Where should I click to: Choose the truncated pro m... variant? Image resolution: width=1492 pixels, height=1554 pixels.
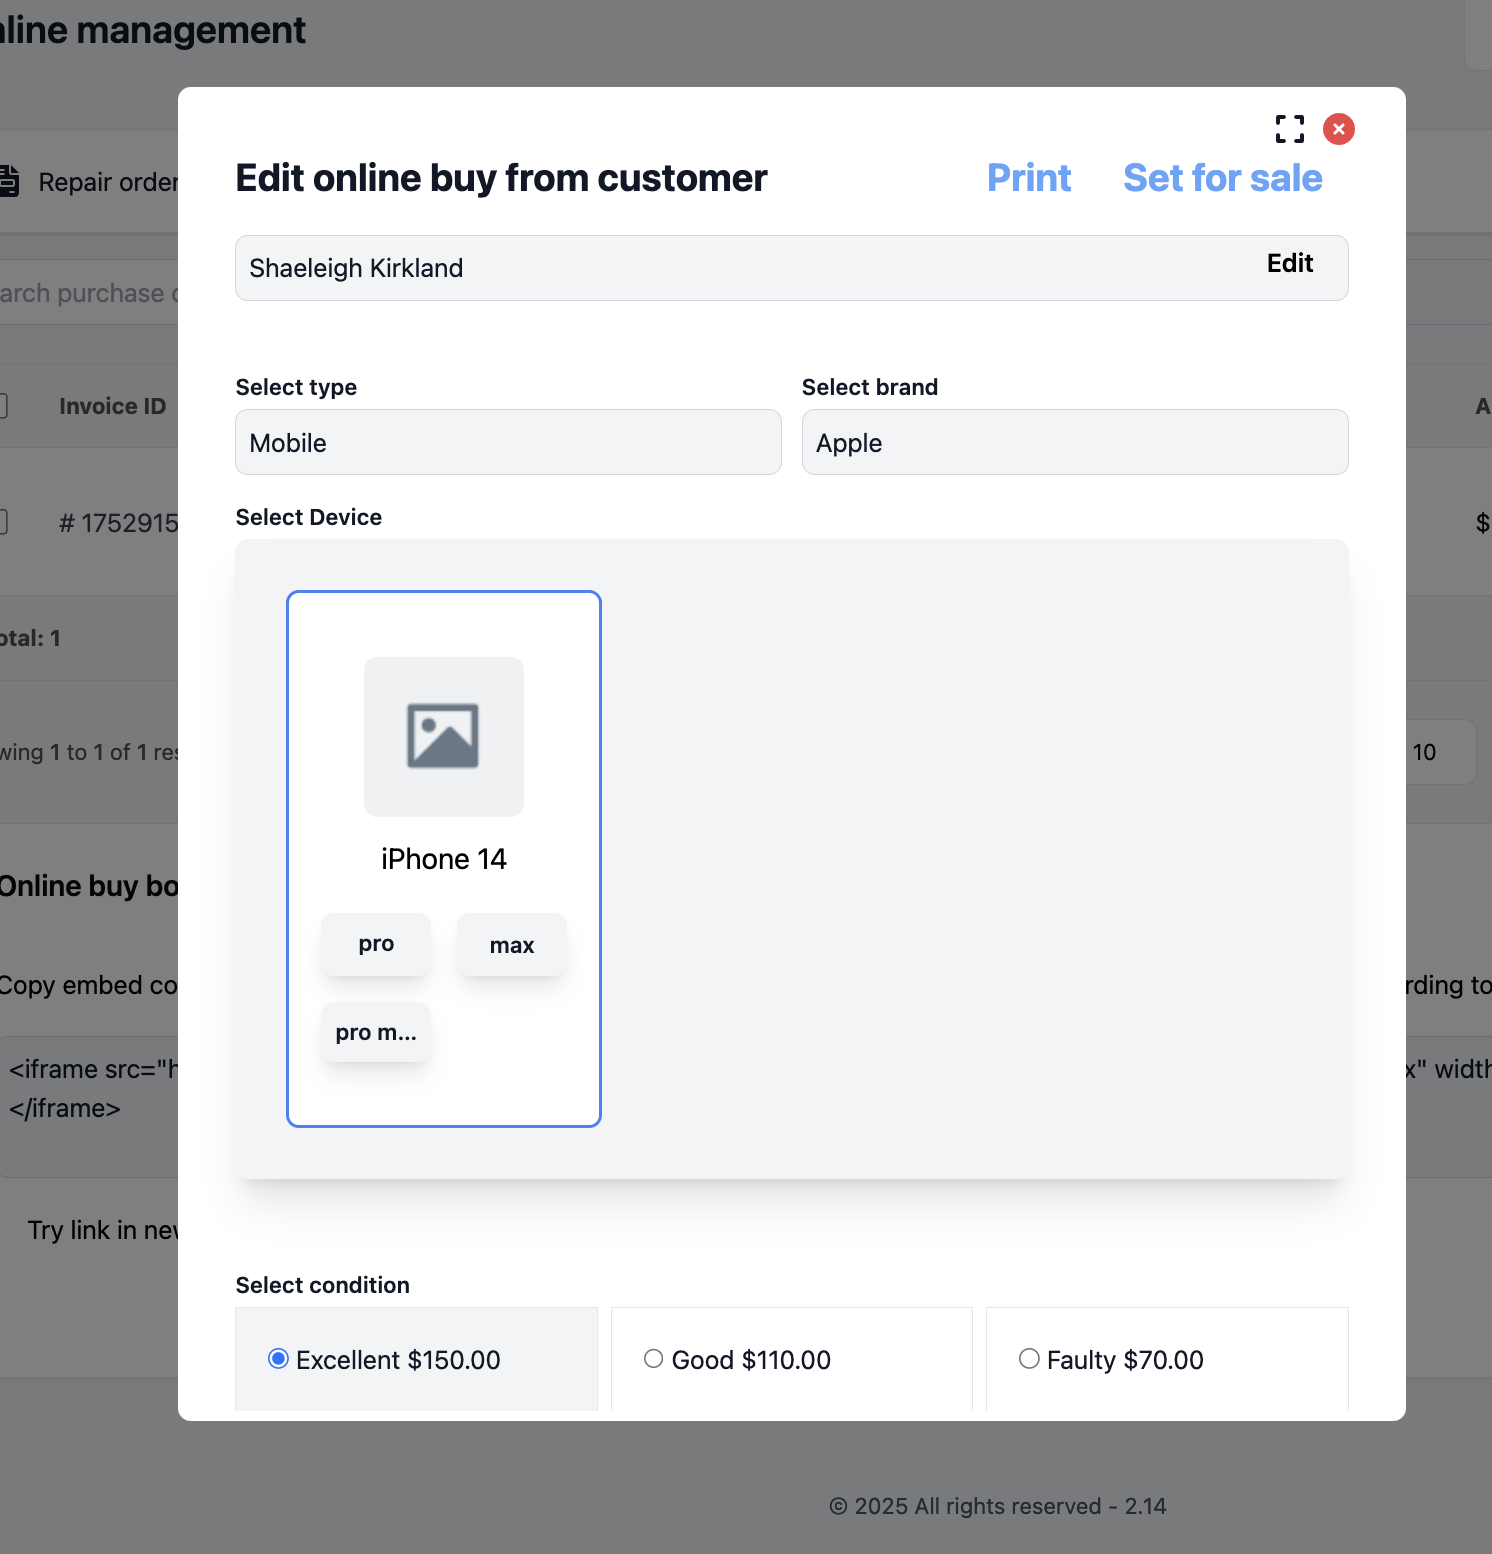(376, 1032)
